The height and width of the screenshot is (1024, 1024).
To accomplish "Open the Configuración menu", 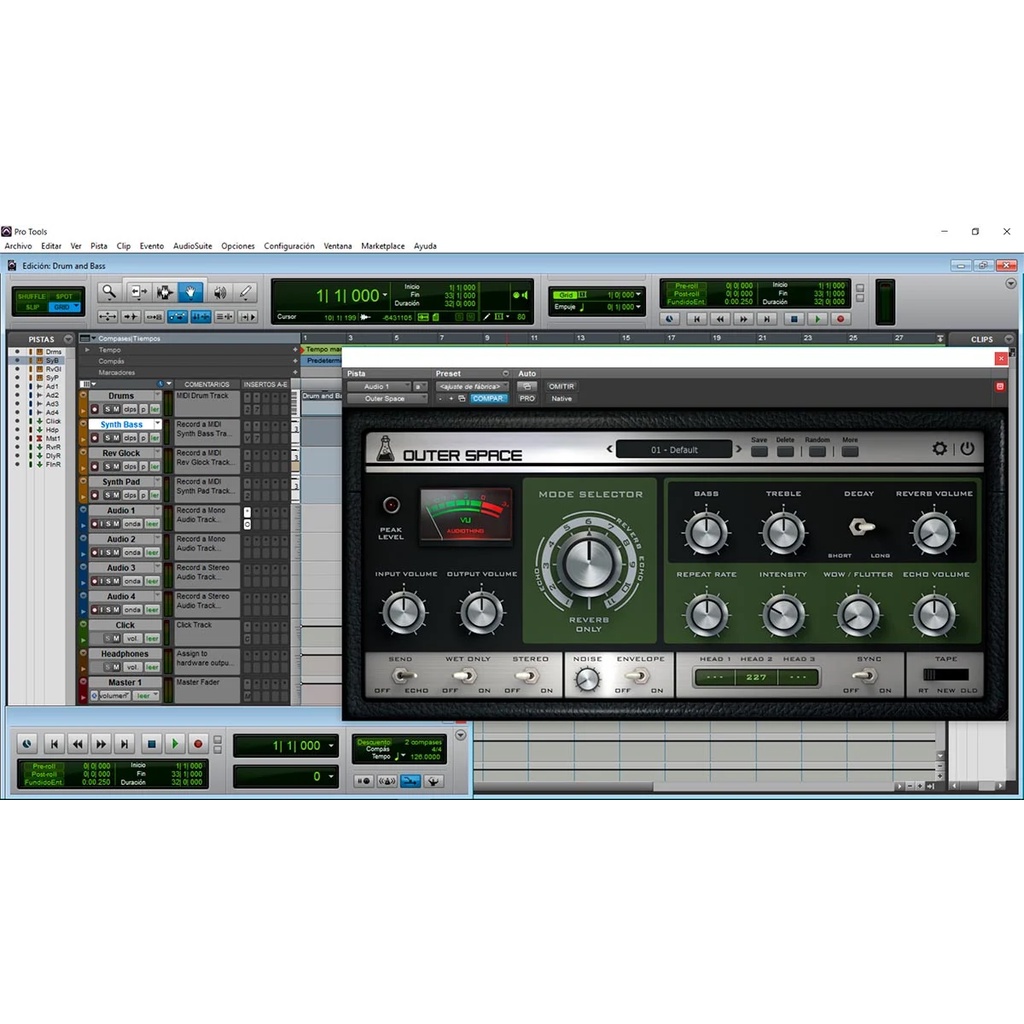I will (289, 246).
